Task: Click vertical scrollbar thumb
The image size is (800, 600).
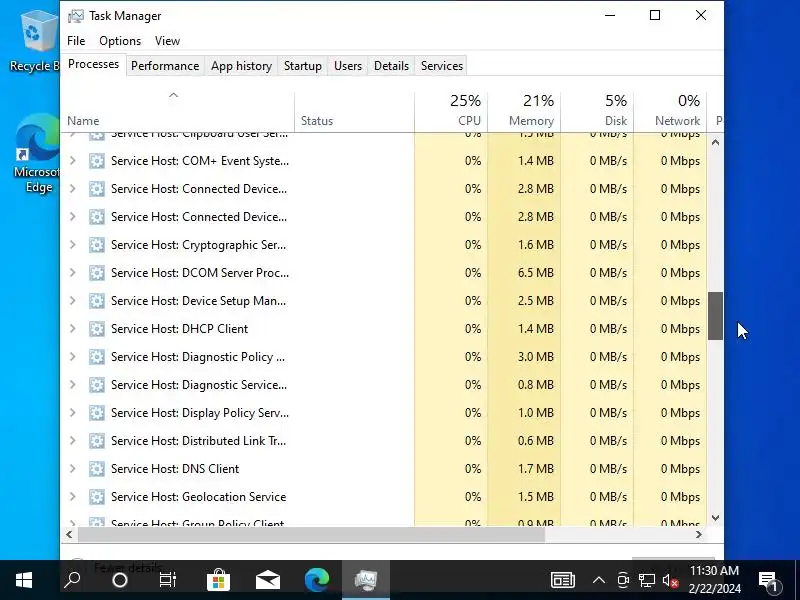Action: click(715, 316)
